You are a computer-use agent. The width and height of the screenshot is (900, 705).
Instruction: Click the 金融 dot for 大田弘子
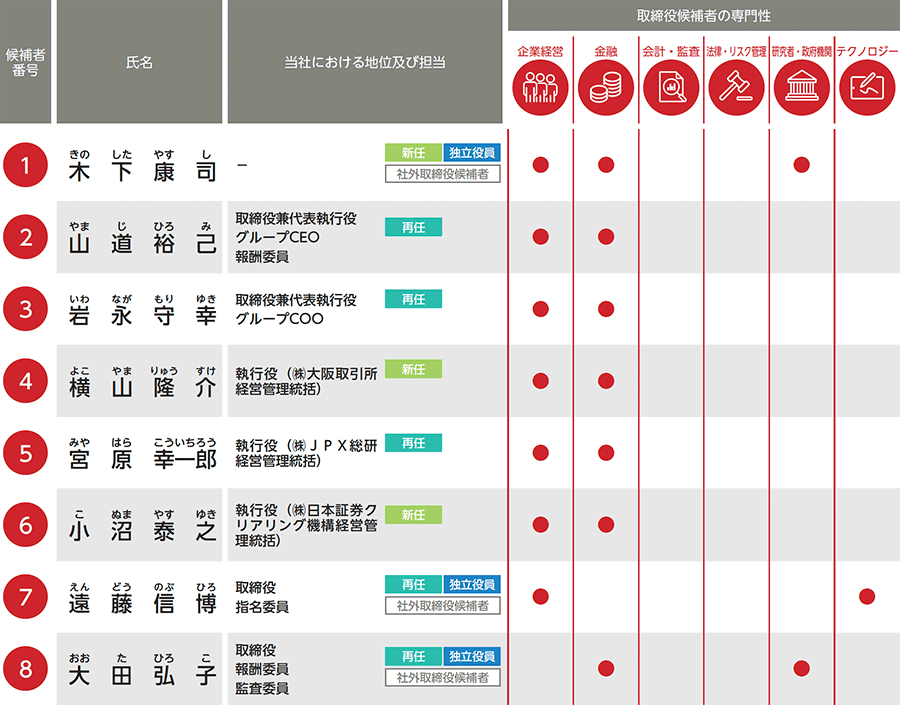click(x=606, y=668)
